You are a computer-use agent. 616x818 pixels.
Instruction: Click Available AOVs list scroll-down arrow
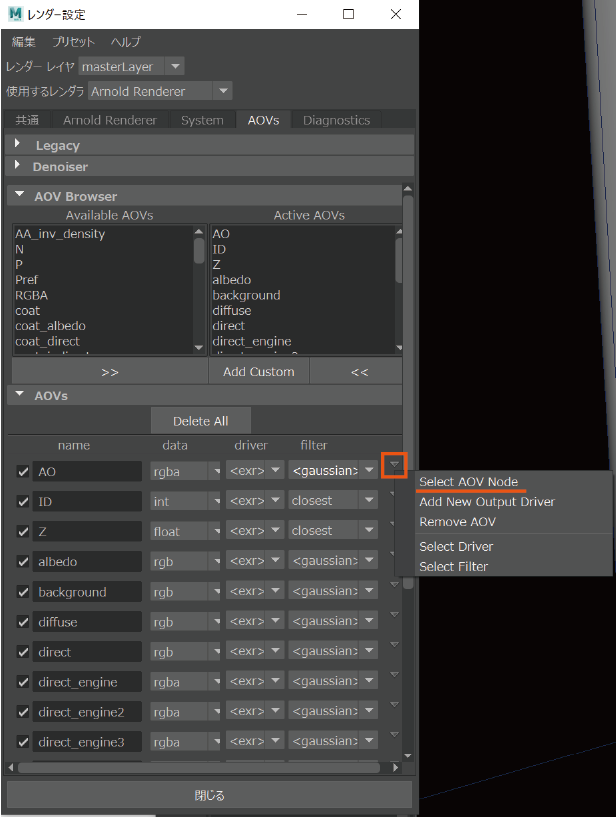(x=199, y=347)
